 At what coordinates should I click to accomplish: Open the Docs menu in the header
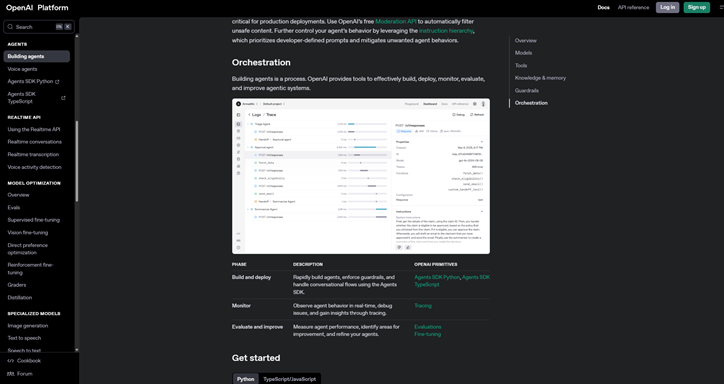point(603,7)
